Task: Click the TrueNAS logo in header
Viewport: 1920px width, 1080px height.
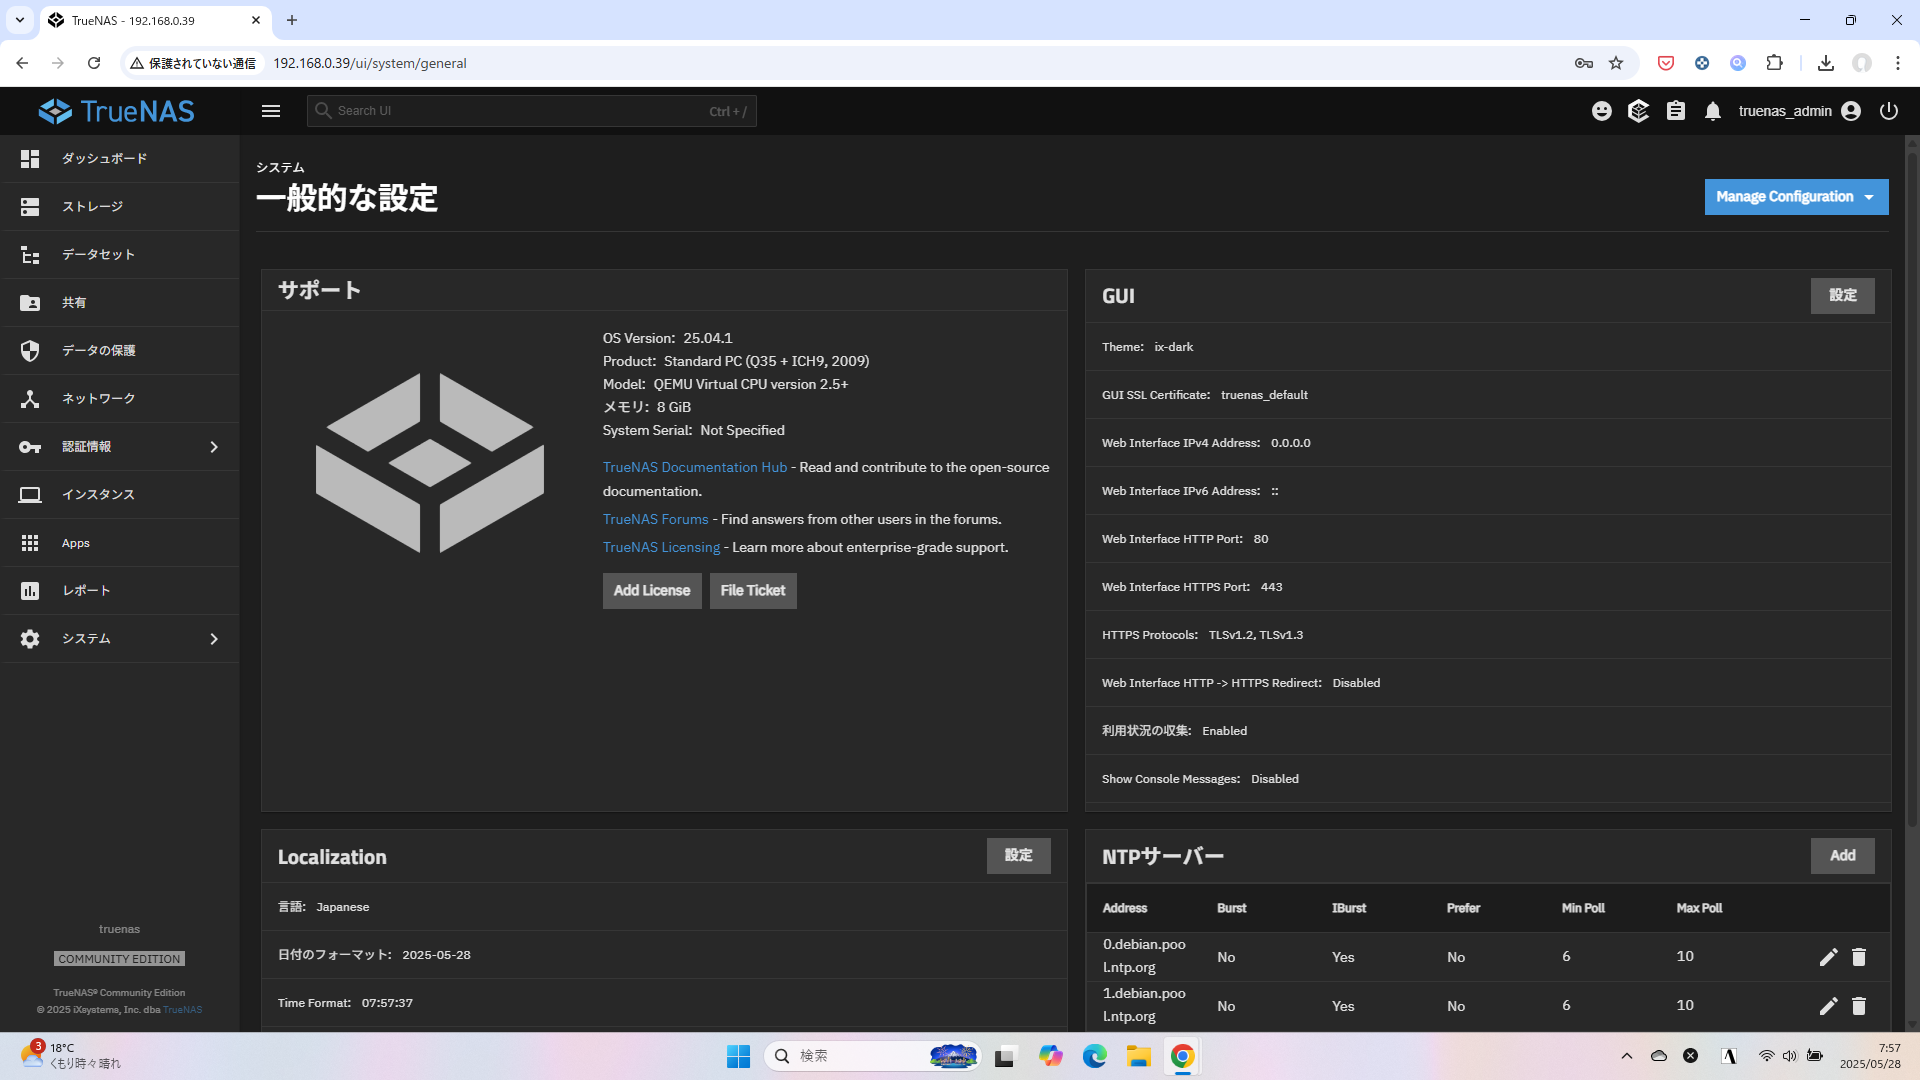Action: 117,111
